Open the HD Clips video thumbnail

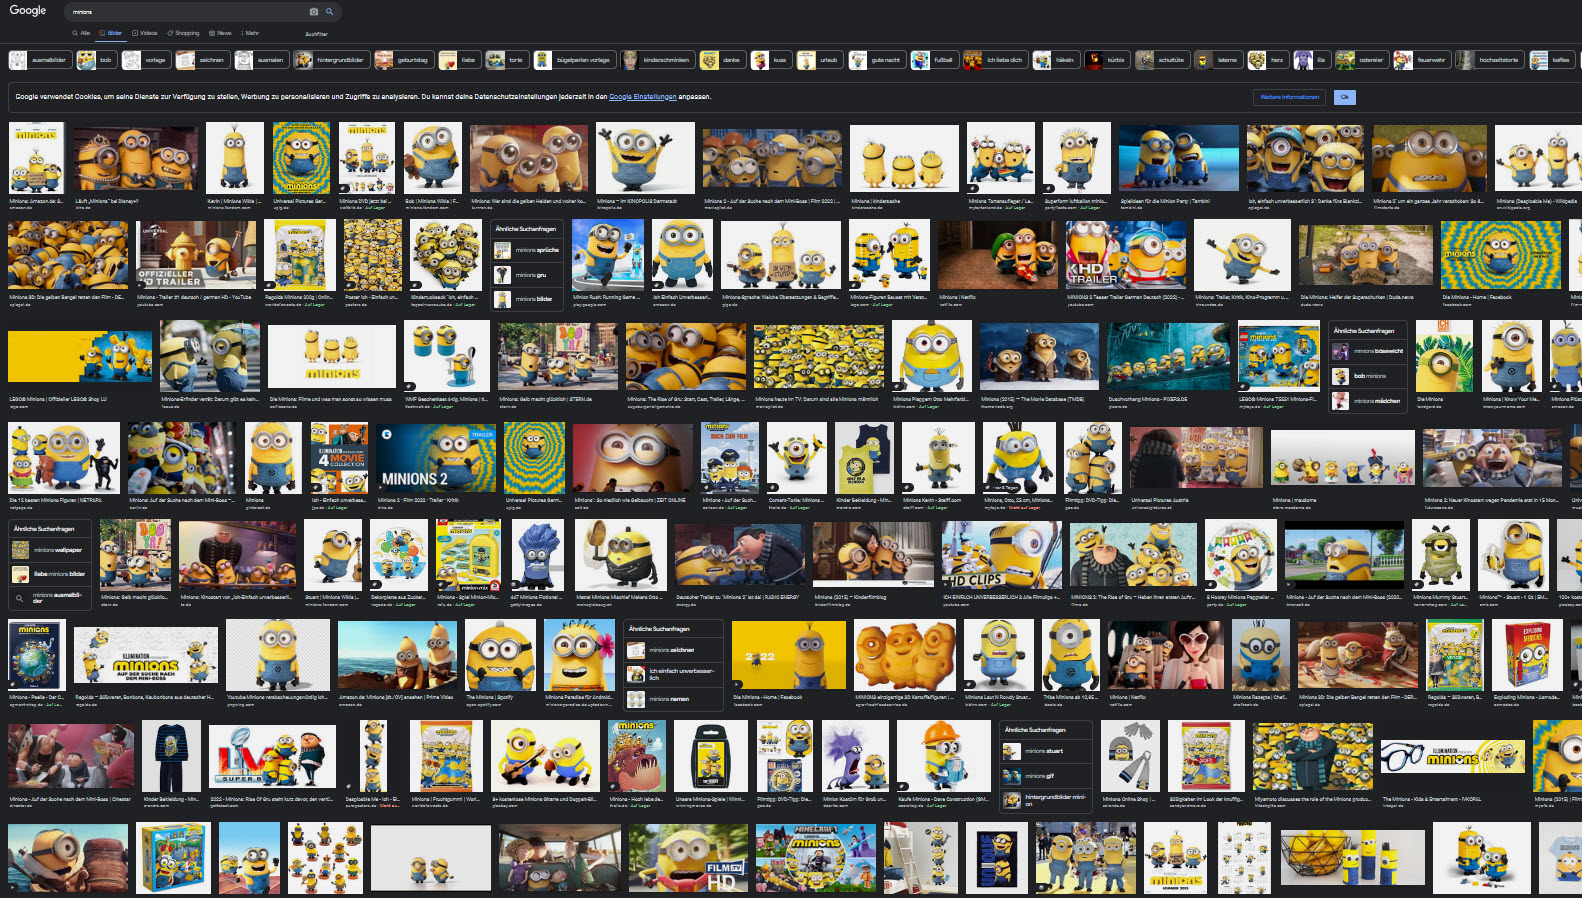(x=1002, y=555)
